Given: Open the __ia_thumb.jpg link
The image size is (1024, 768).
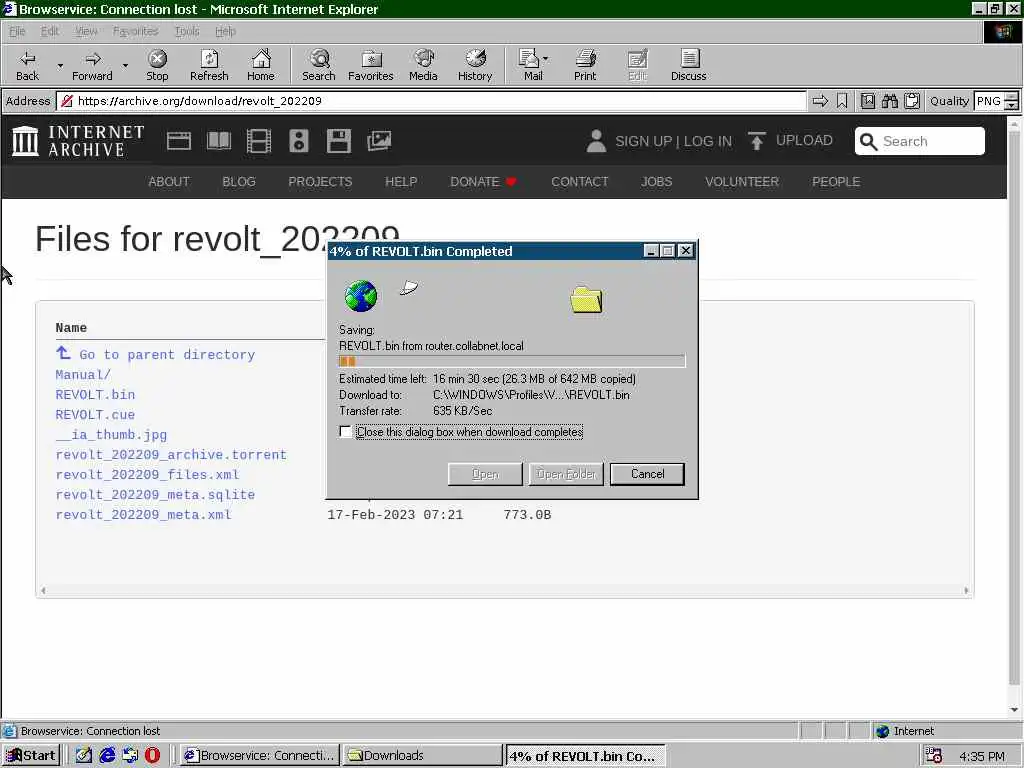Looking at the screenshot, I should point(111,435).
